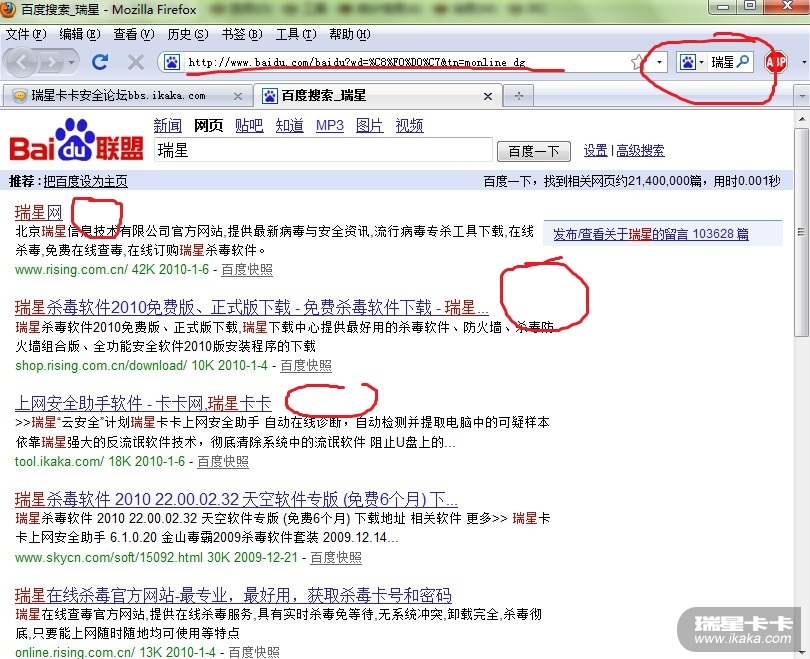This screenshot has height=659, width=810.
Task: Reload the page with the refresh icon
Action: 99,62
